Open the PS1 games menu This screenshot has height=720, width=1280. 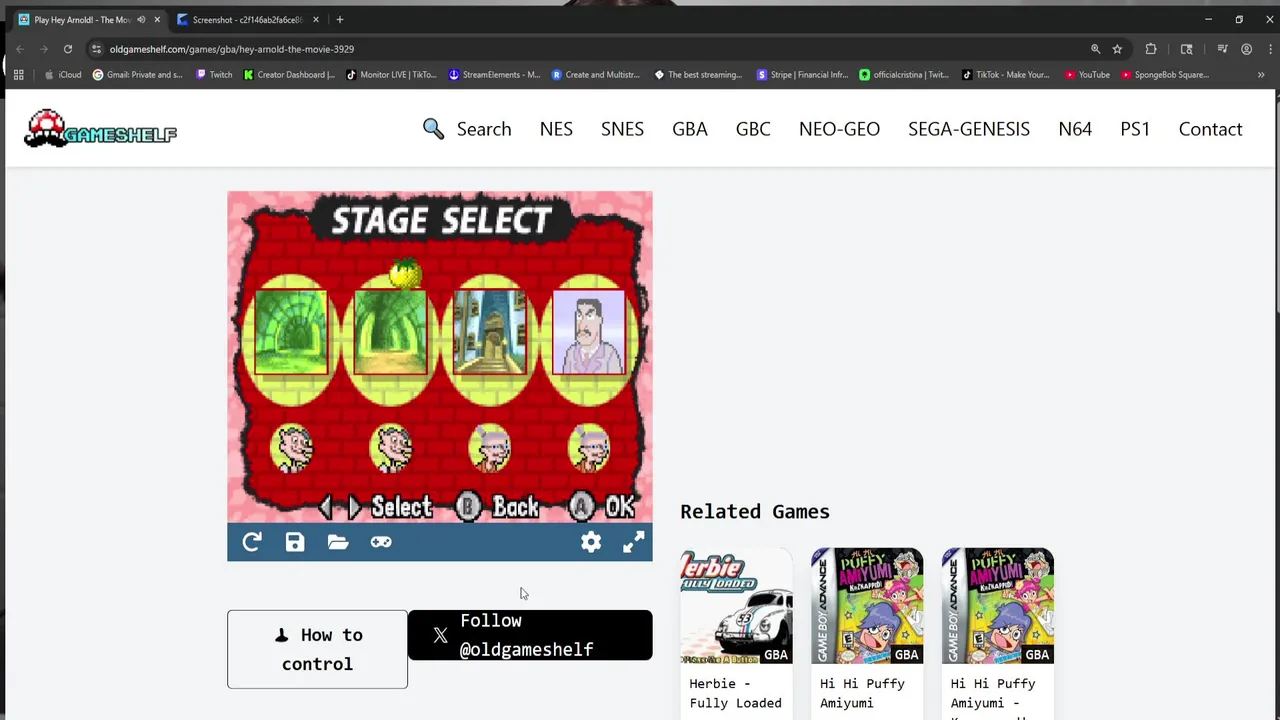[x=1135, y=129]
